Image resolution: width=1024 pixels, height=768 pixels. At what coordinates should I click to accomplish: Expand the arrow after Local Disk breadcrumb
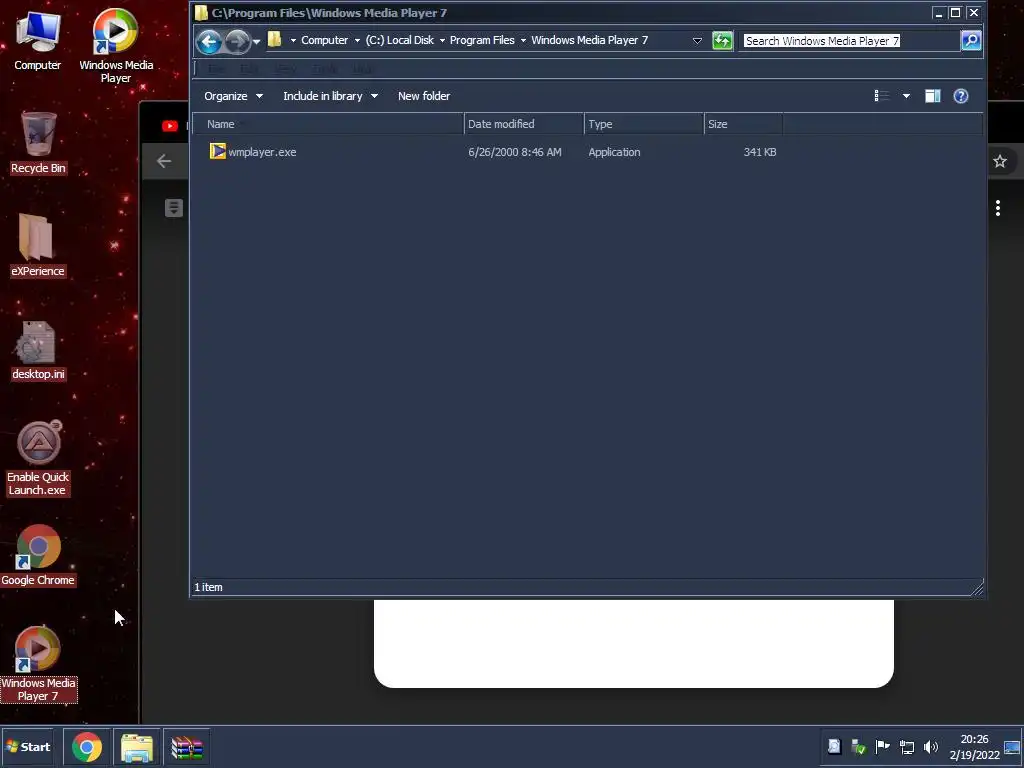coord(442,40)
